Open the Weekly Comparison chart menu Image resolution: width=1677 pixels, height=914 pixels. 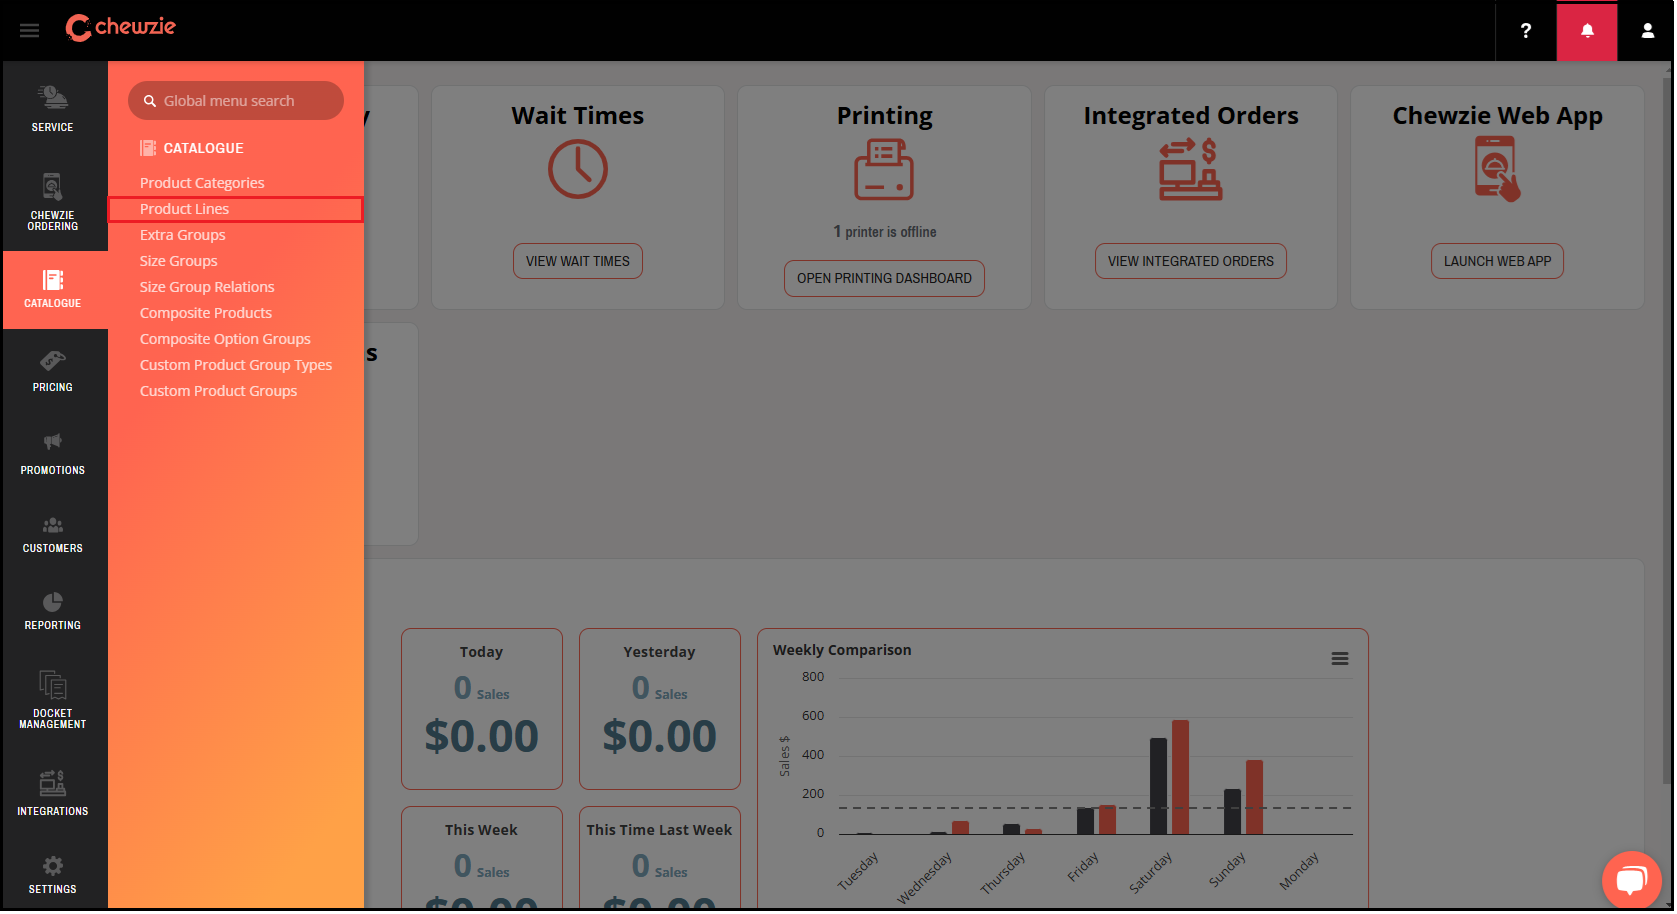(1340, 658)
